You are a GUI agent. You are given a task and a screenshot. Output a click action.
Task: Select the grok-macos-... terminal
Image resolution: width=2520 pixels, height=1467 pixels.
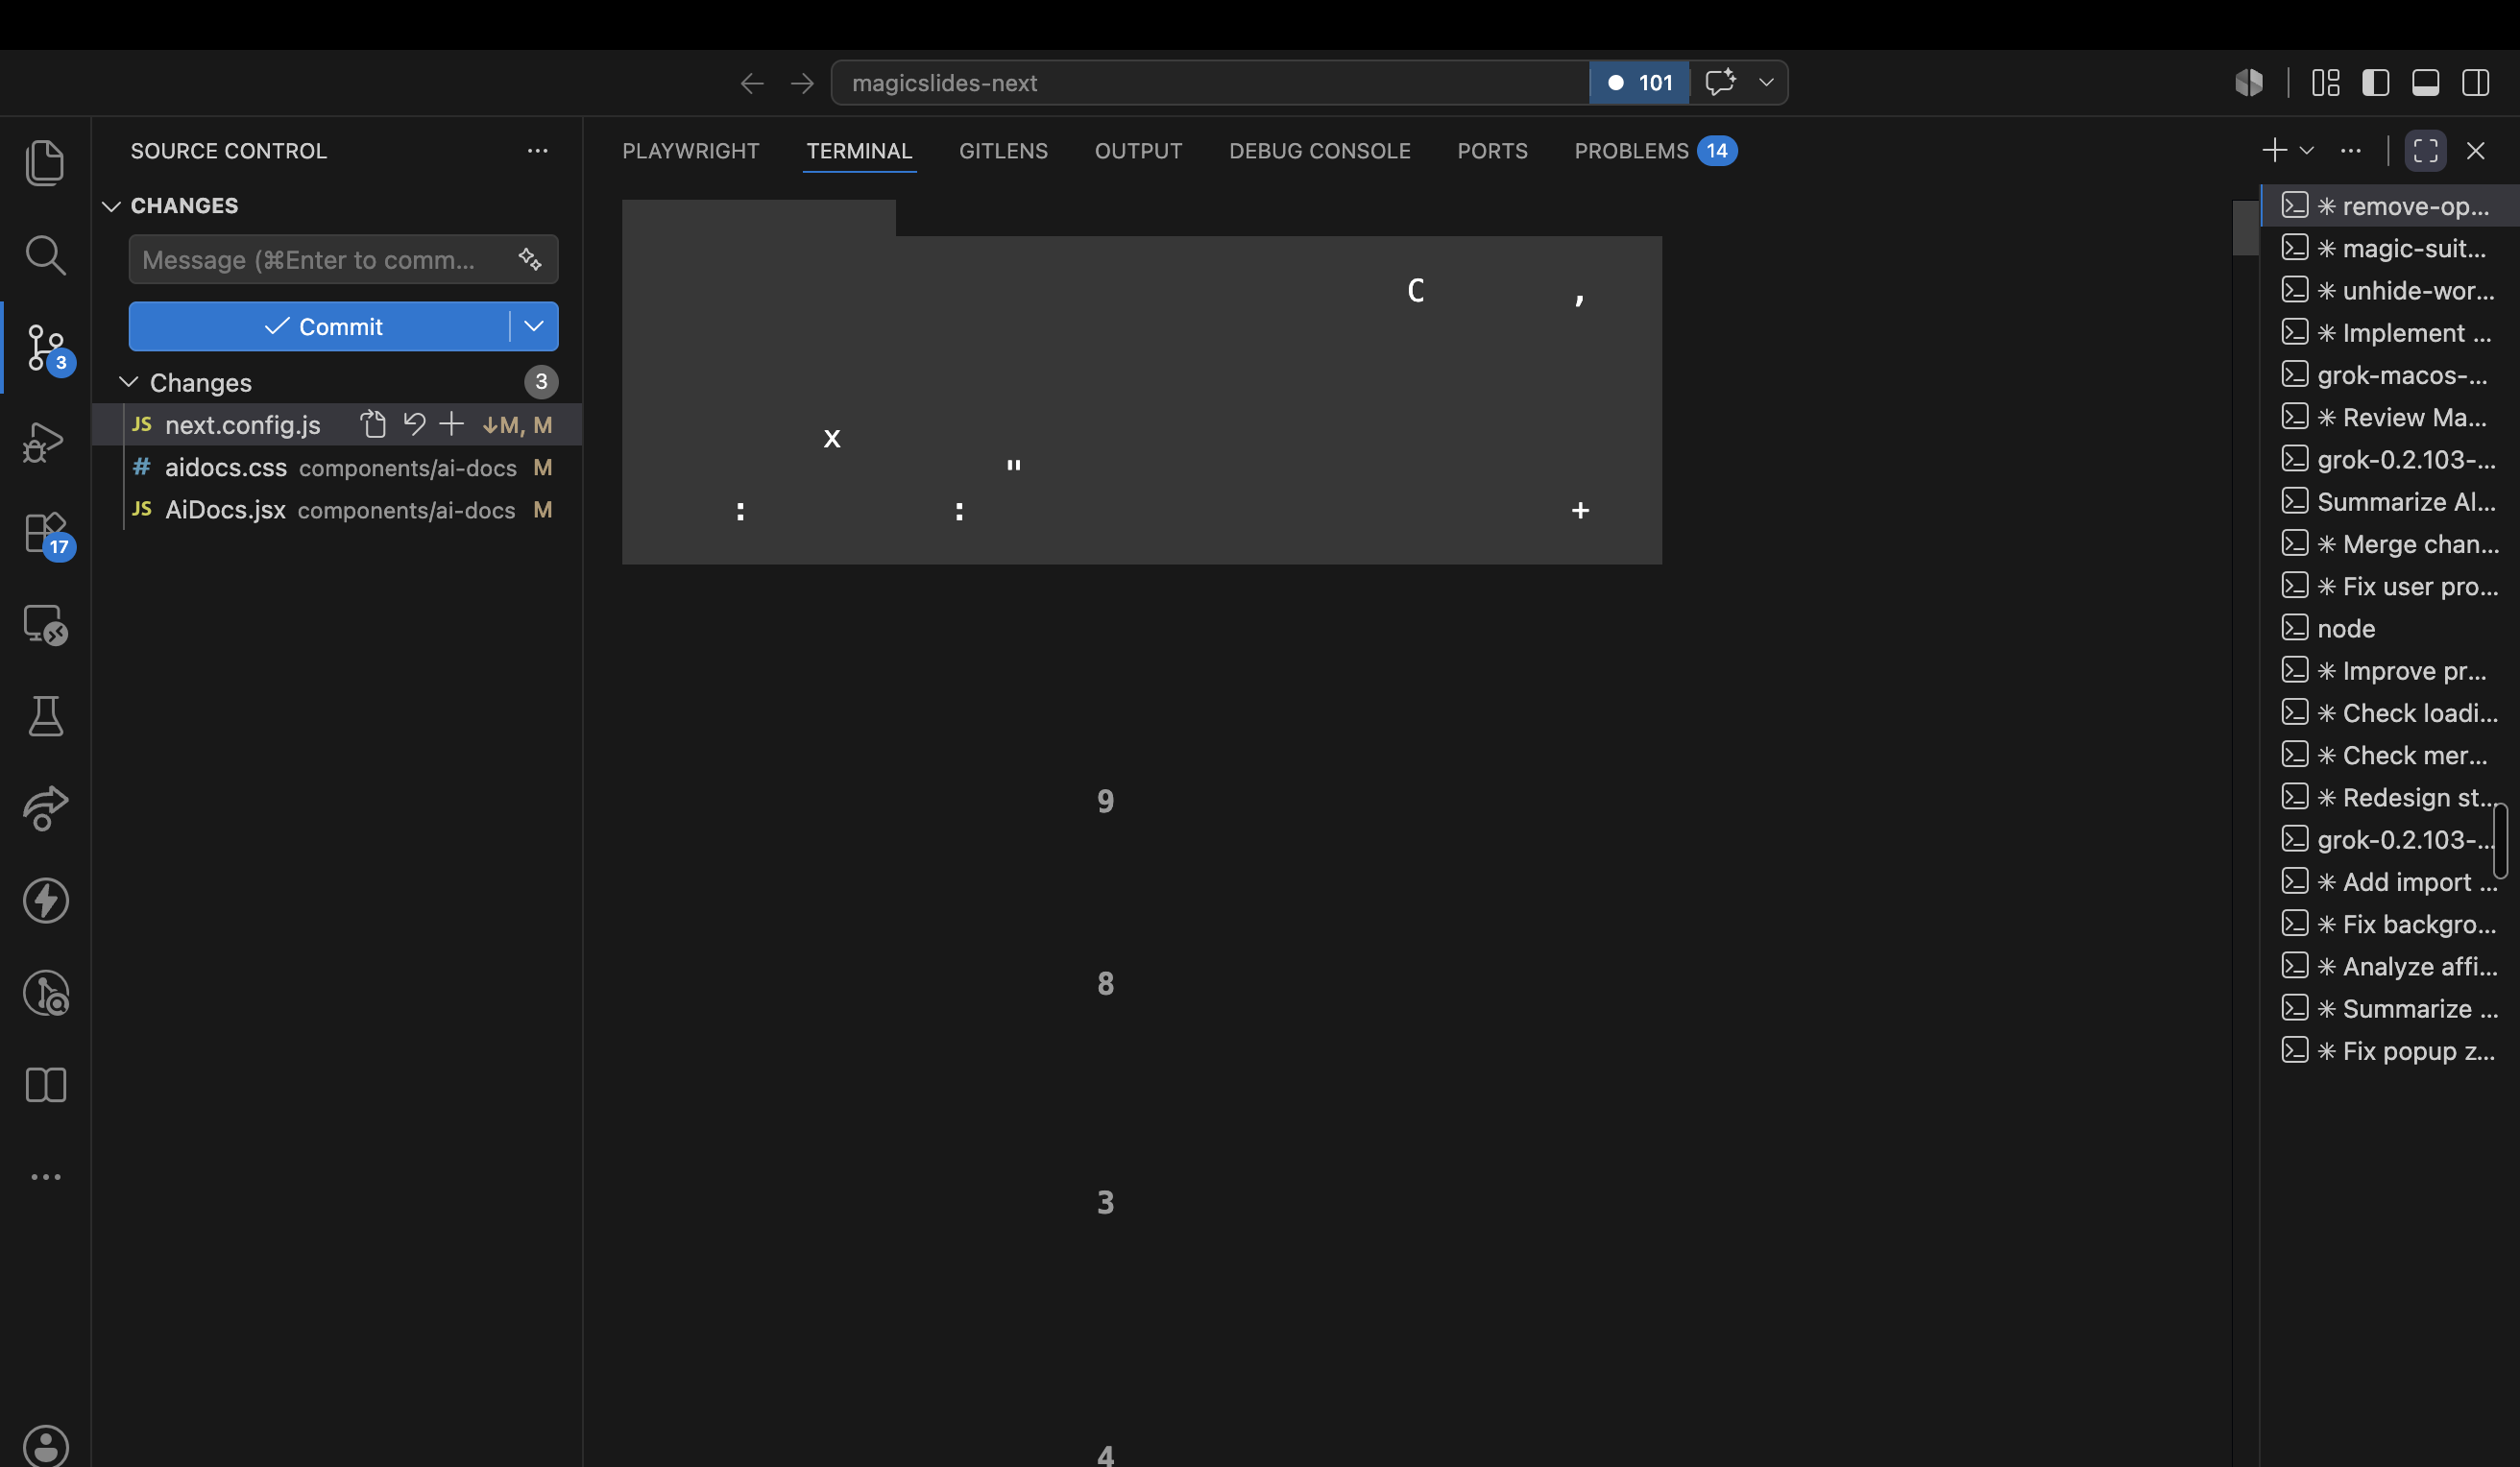[x=2391, y=375]
